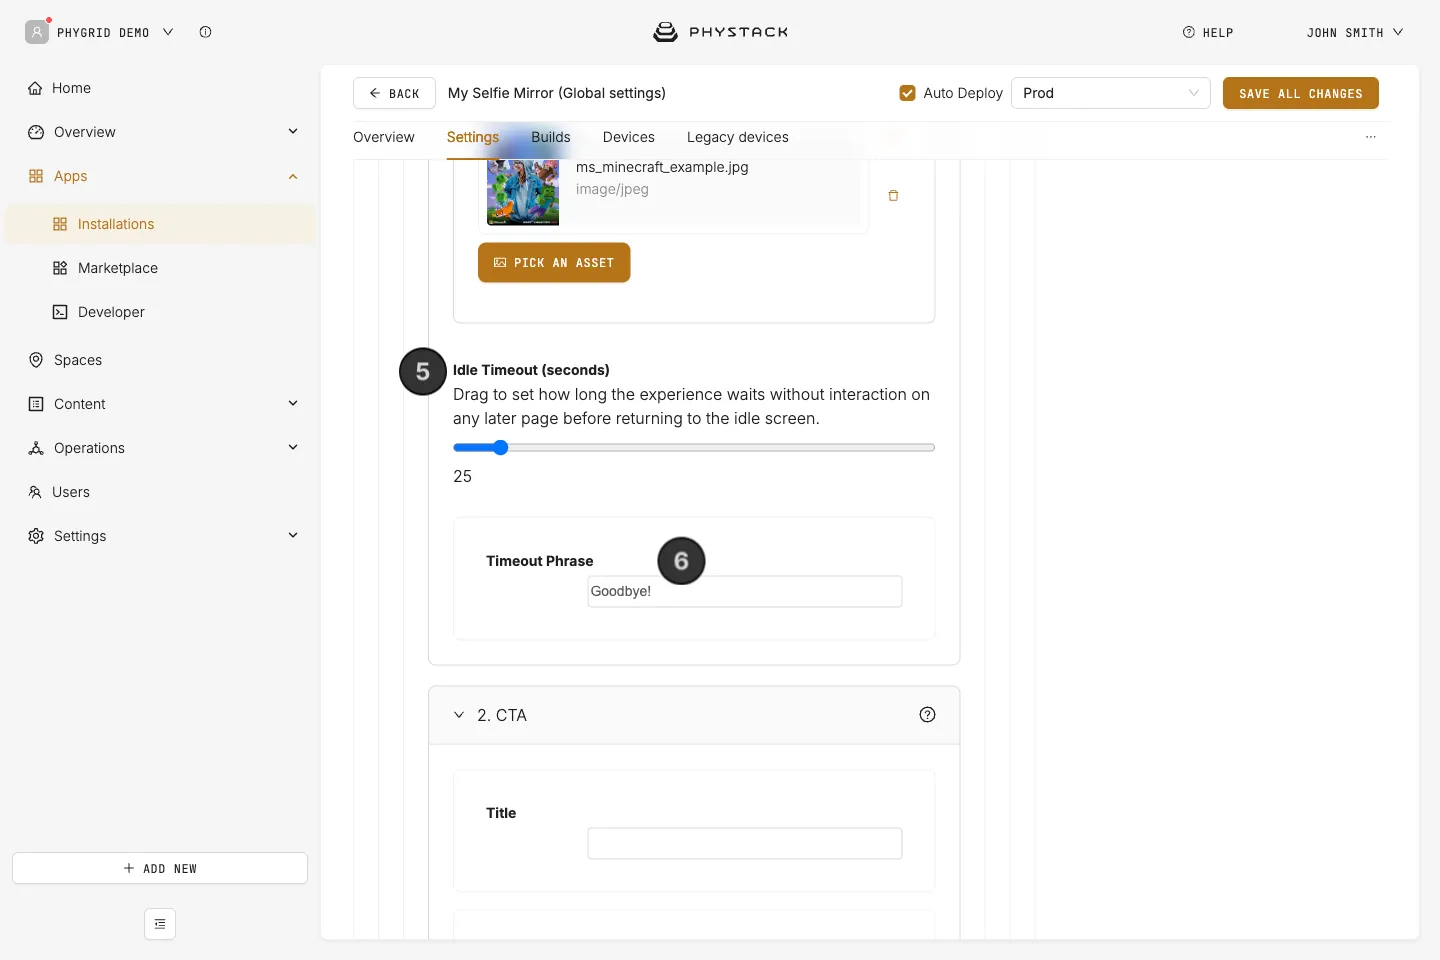
Task: Select the Settings tab
Action: [x=473, y=137]
